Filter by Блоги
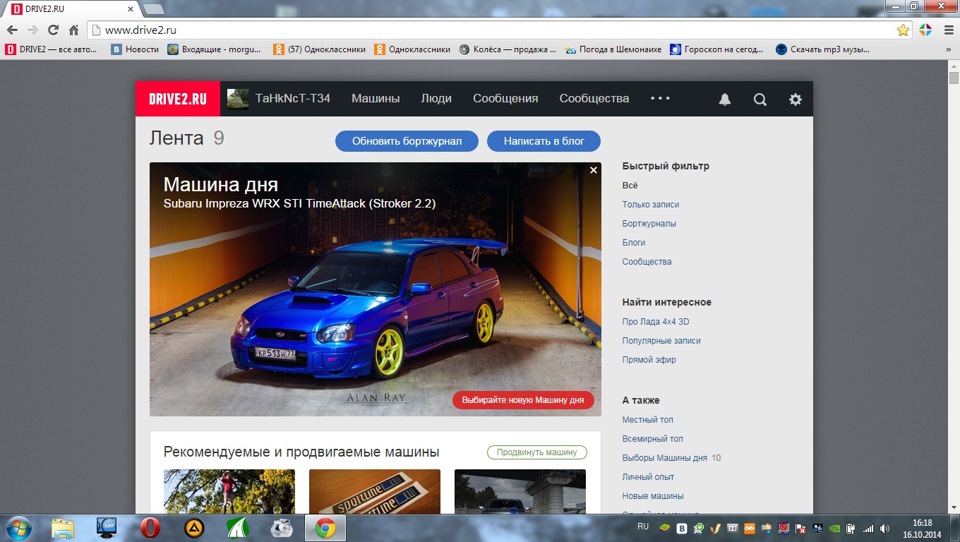Screen dimensions: 960x542 [x=634, y=243]
